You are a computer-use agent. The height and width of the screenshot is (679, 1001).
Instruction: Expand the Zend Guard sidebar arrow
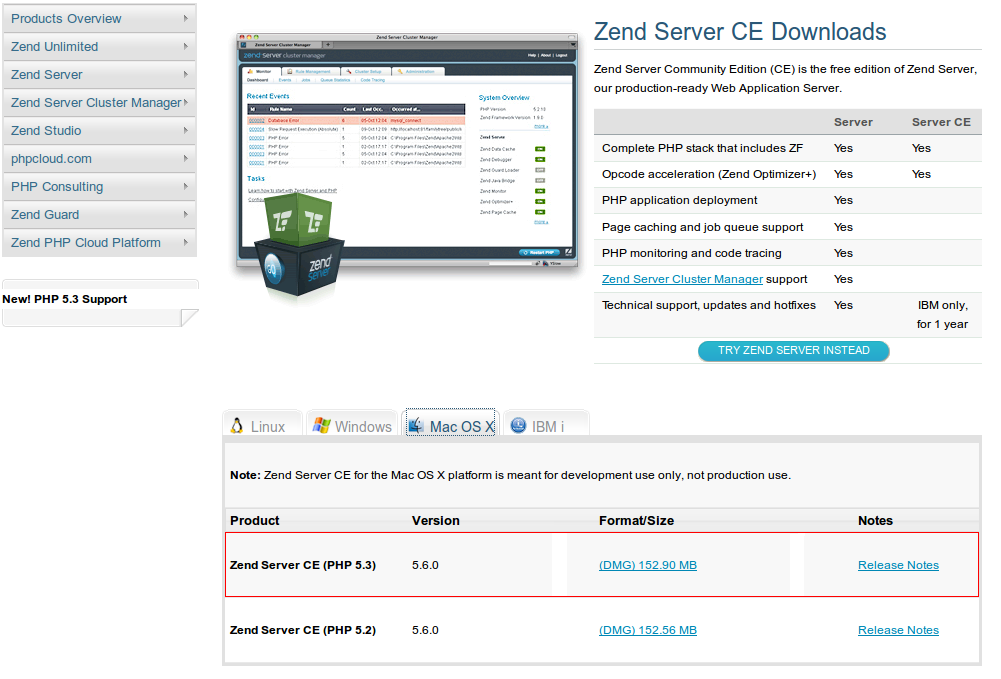pyautogui.click(x=188, y=214)
